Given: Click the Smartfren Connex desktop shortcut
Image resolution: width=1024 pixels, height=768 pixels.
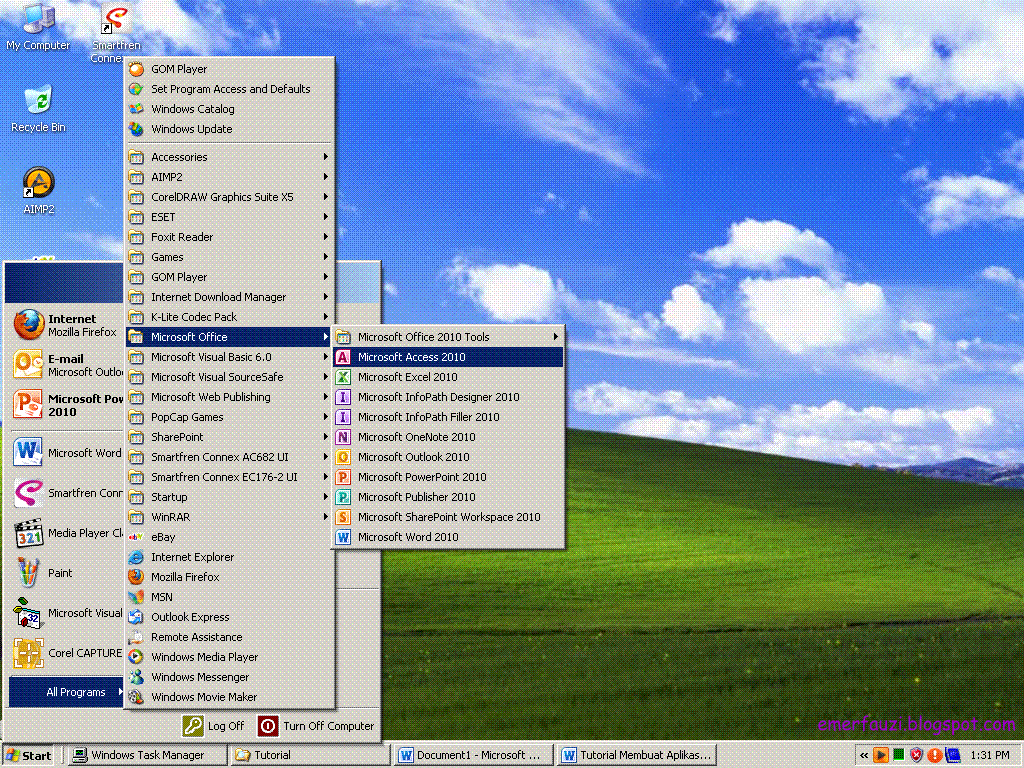Looking at the screenshot, I should click(x=115, y=31).
